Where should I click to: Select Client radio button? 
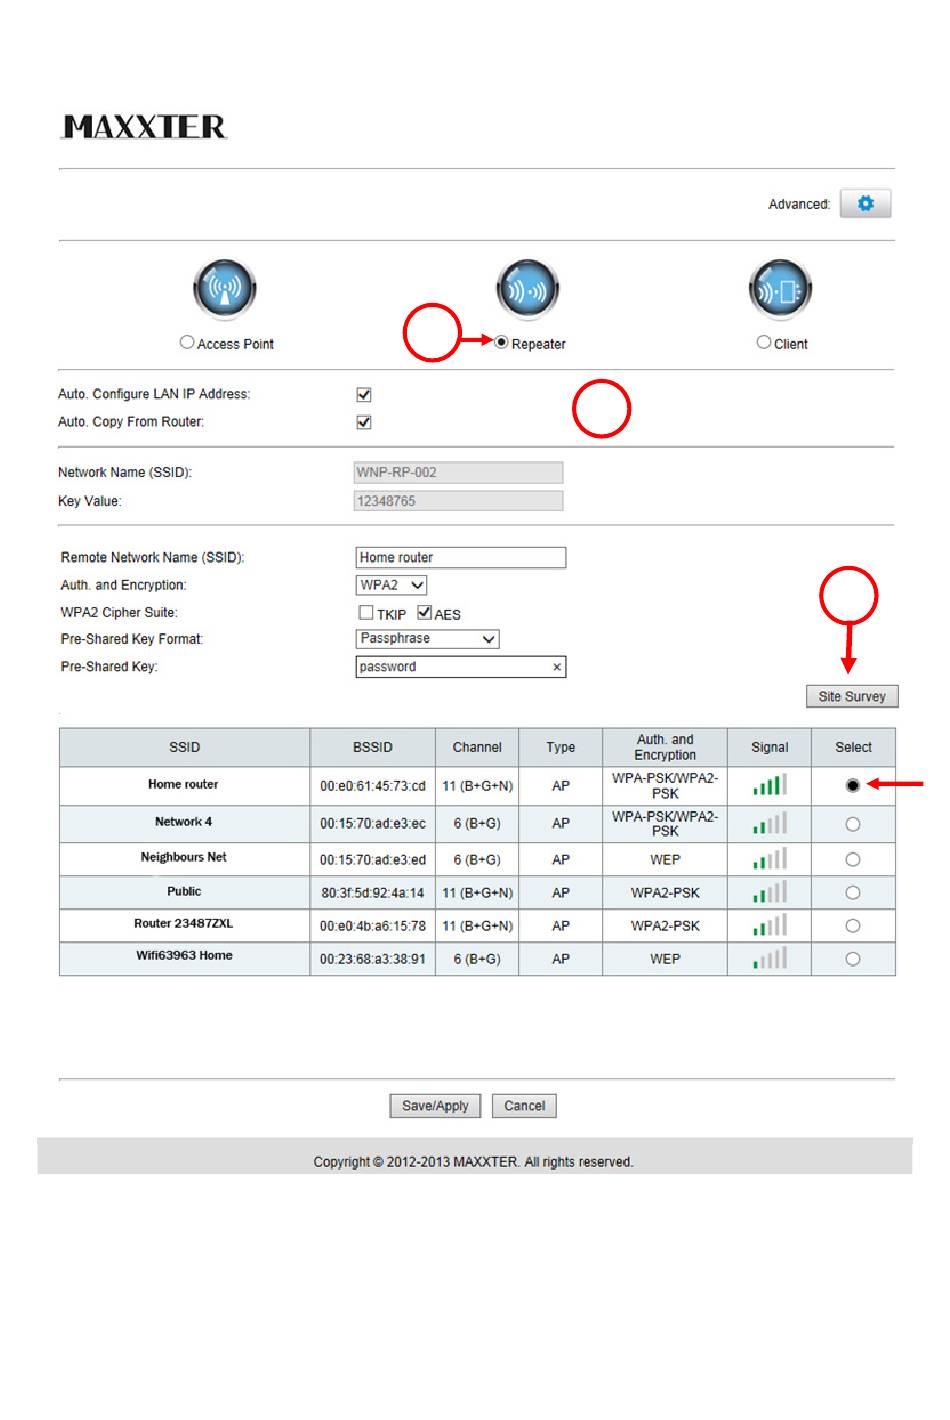764,342
